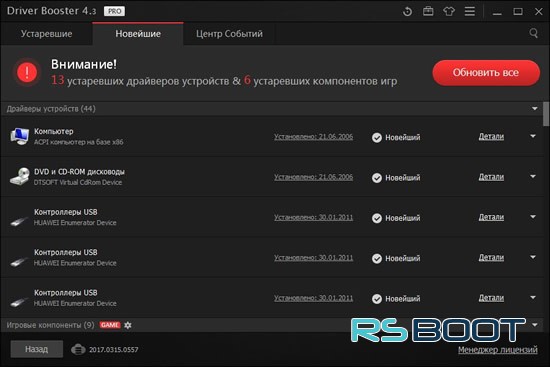This screenshot has height=367, width=550.
Task: Click the search magnifier icon
Action: tap(534, 33)
